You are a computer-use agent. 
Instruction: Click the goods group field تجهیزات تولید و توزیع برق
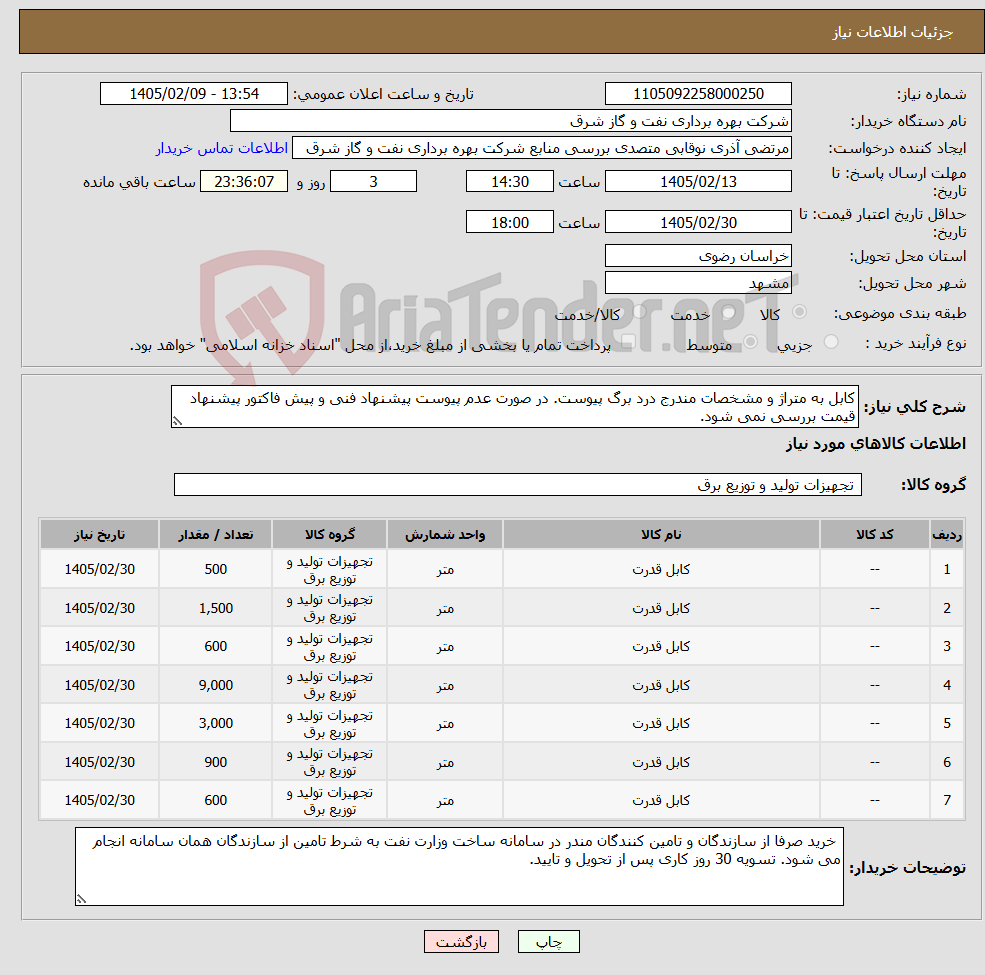pyautogui.click(x=518, y=485)
